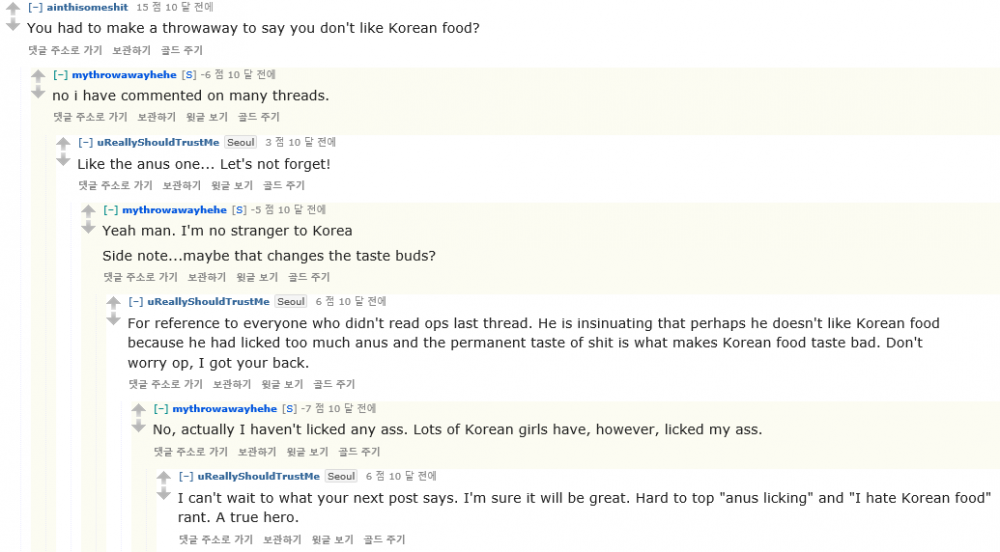The image size is (1000, 552).
Task: Give gold to the "A true hero" comment
Action: click(385, 540)
